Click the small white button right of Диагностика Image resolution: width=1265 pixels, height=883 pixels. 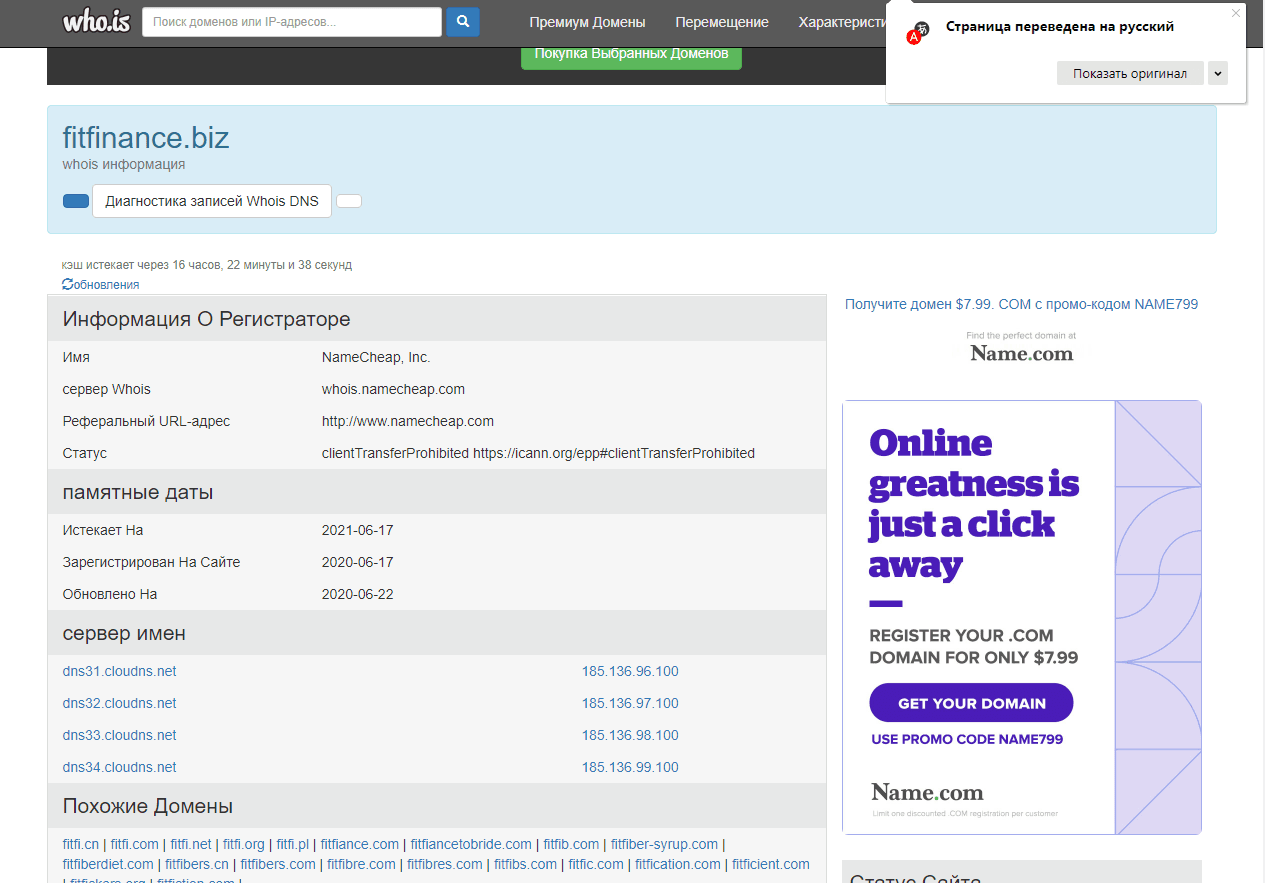coord(349,201)
